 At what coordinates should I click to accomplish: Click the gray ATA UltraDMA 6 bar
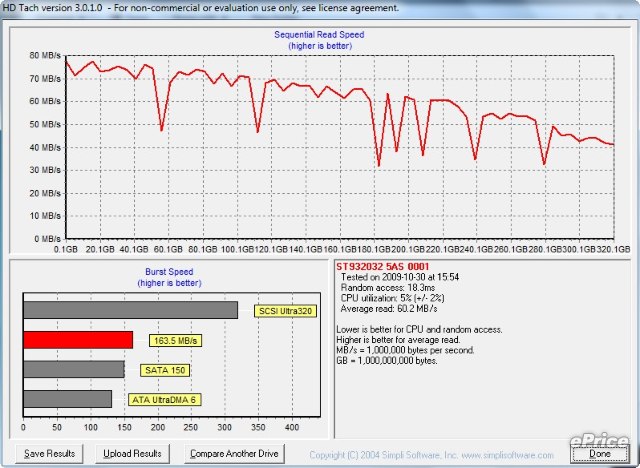(67, 400)
